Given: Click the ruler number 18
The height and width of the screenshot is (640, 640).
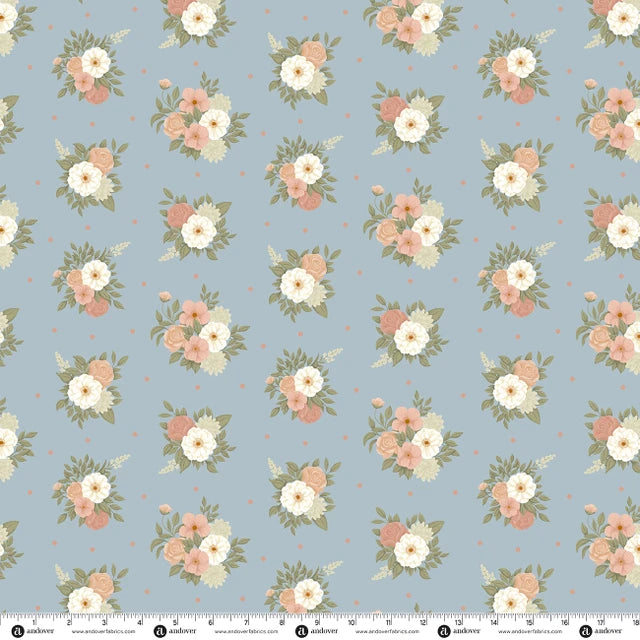Looking at the screenshot, I should 636,623.
